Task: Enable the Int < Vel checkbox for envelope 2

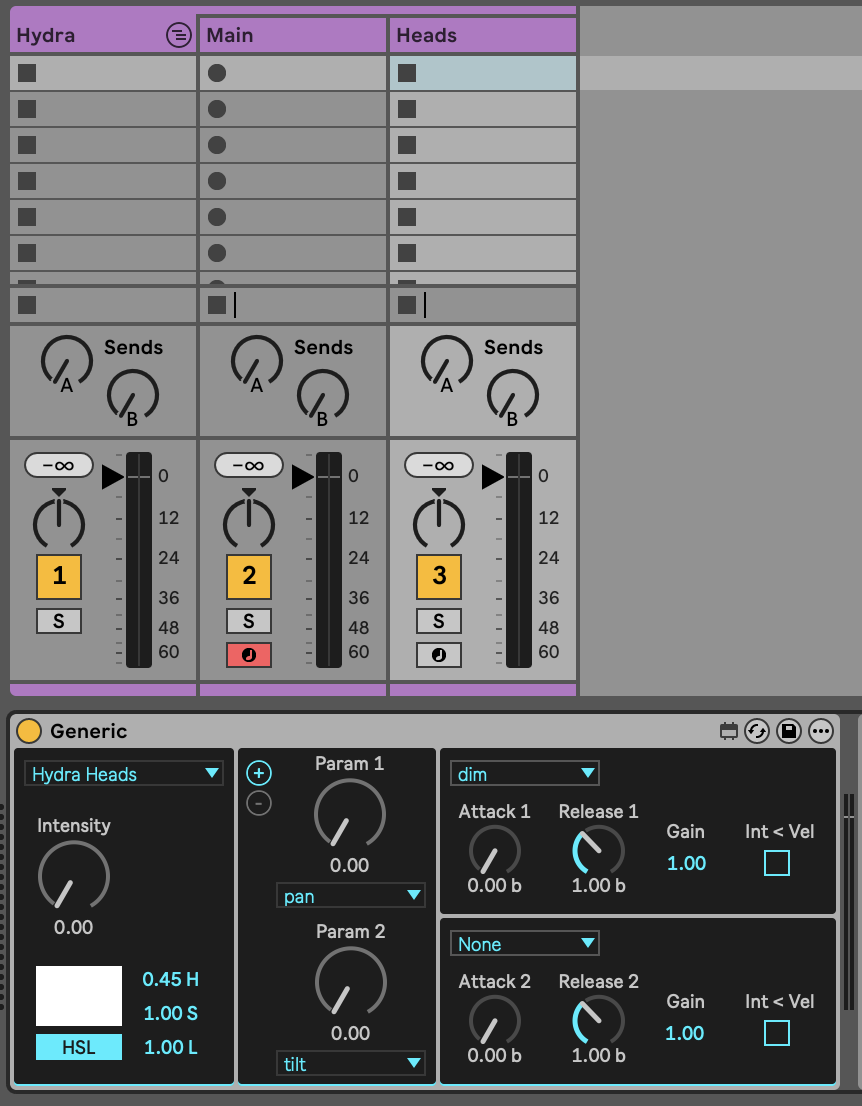Action: (x=776, y=1032)
